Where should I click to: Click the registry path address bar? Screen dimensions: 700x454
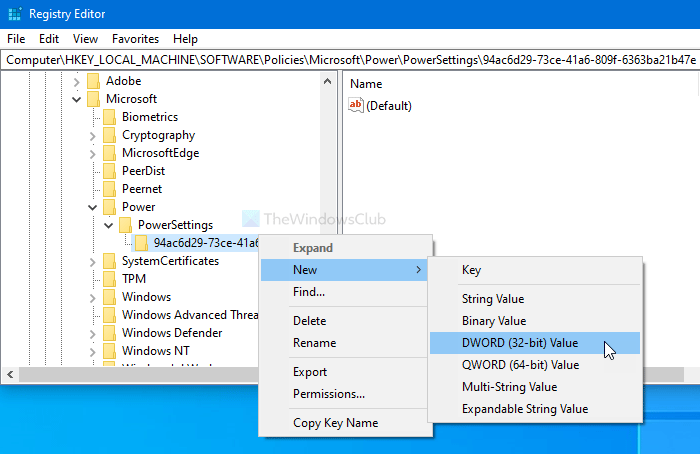pyautogui.click(x=350, y=60)
